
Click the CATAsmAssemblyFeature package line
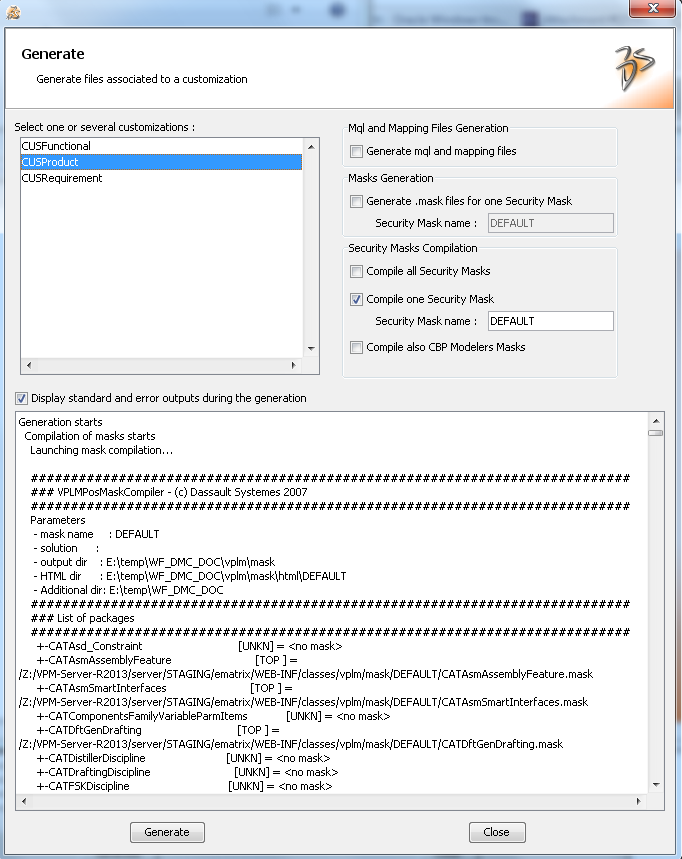pos(167,661)
